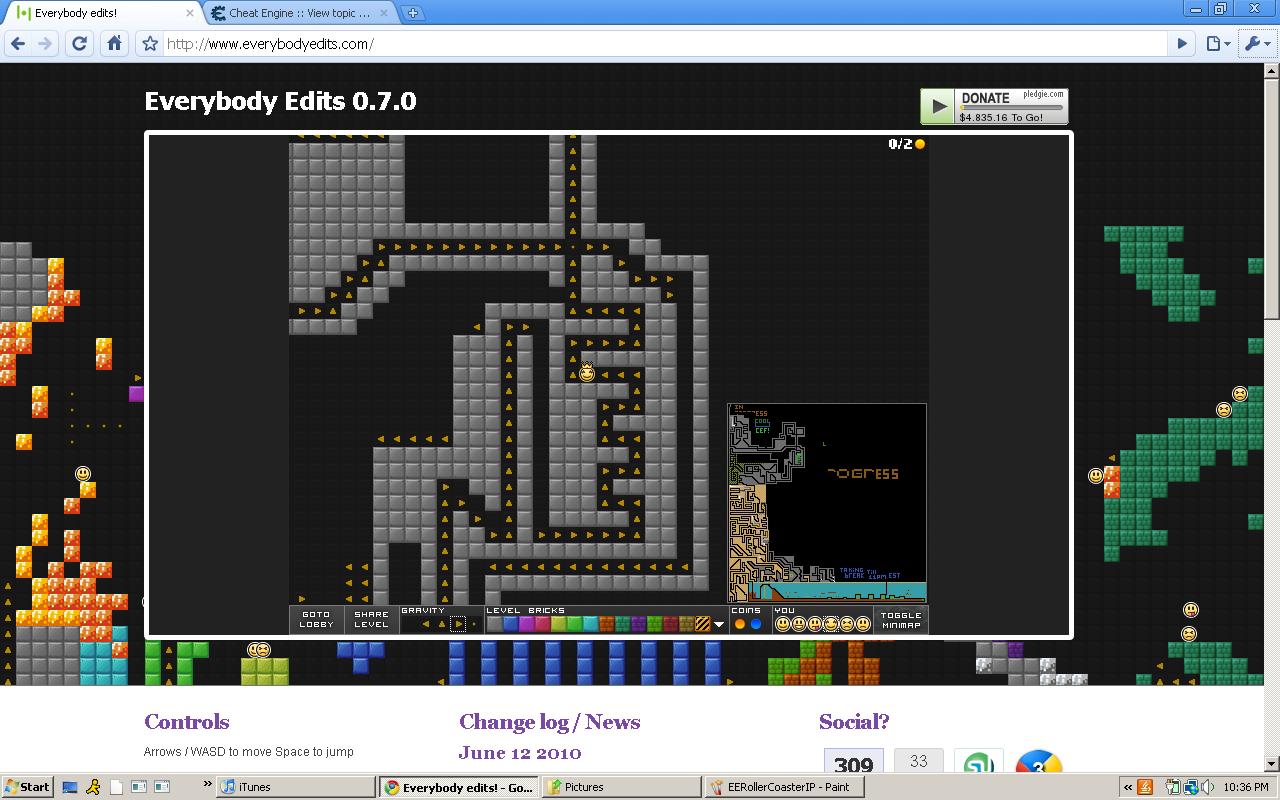Reload the current page
1280x800 pixels.
coord(80,43)
